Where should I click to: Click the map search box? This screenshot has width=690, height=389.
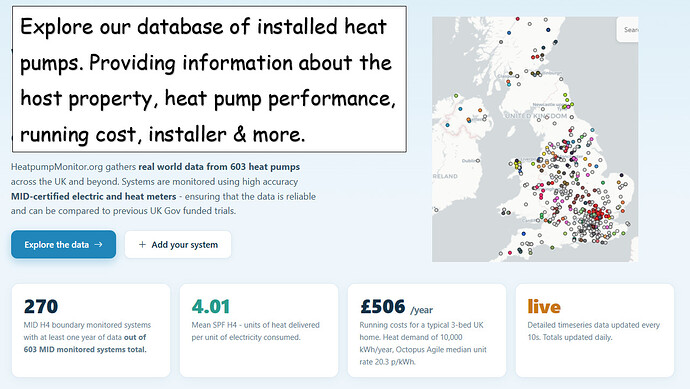click(x=628, y=30)
